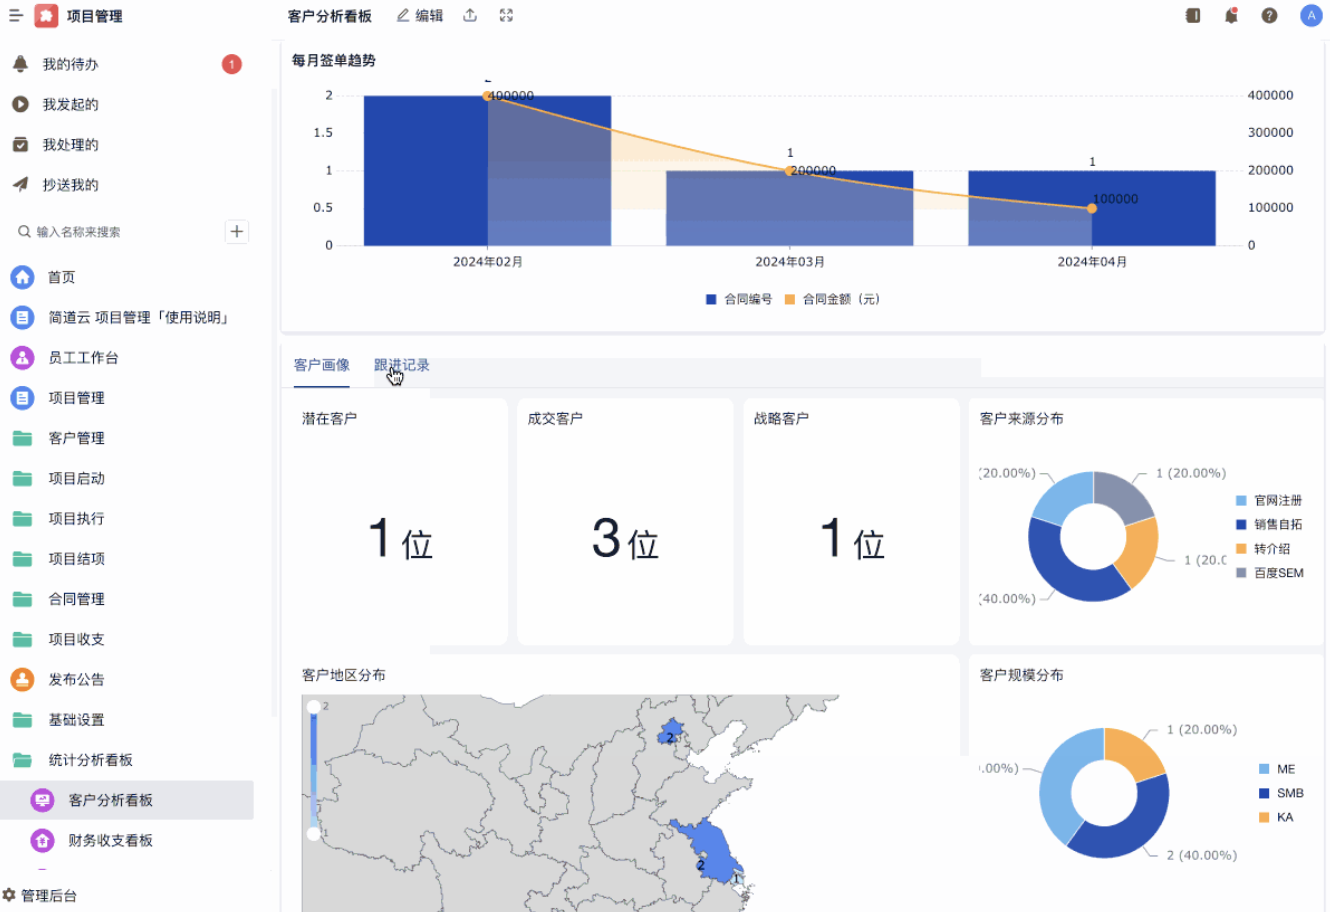This screenshot has width=1330, height=912.
Task: Collapse the 统计分析看板 folder
Action: pyautogui.click(x=90, y=760)
